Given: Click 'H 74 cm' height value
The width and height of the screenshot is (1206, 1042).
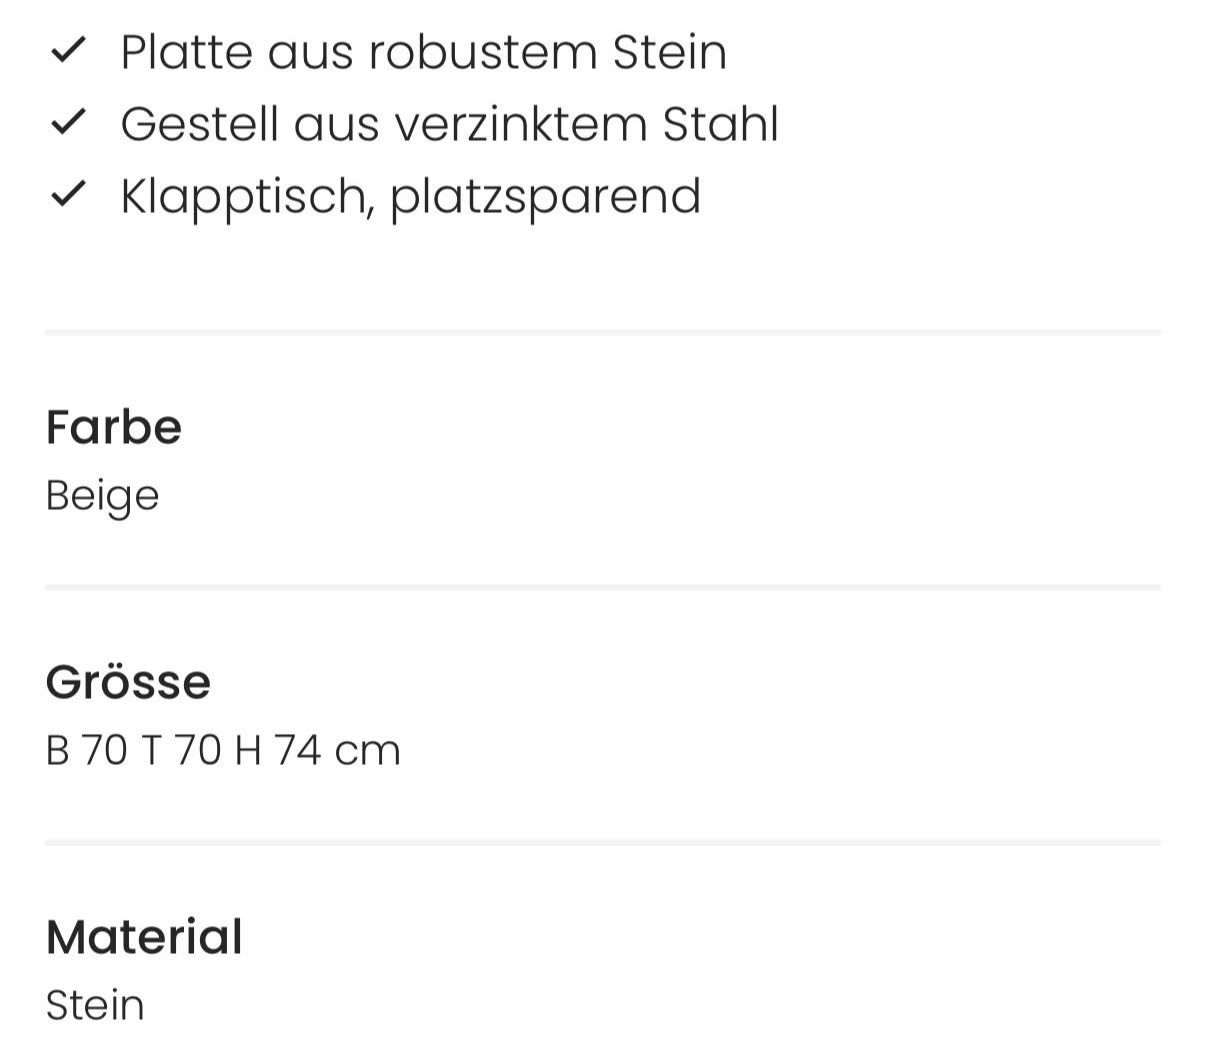Looking at the screenshot, I should pos(317,750).
